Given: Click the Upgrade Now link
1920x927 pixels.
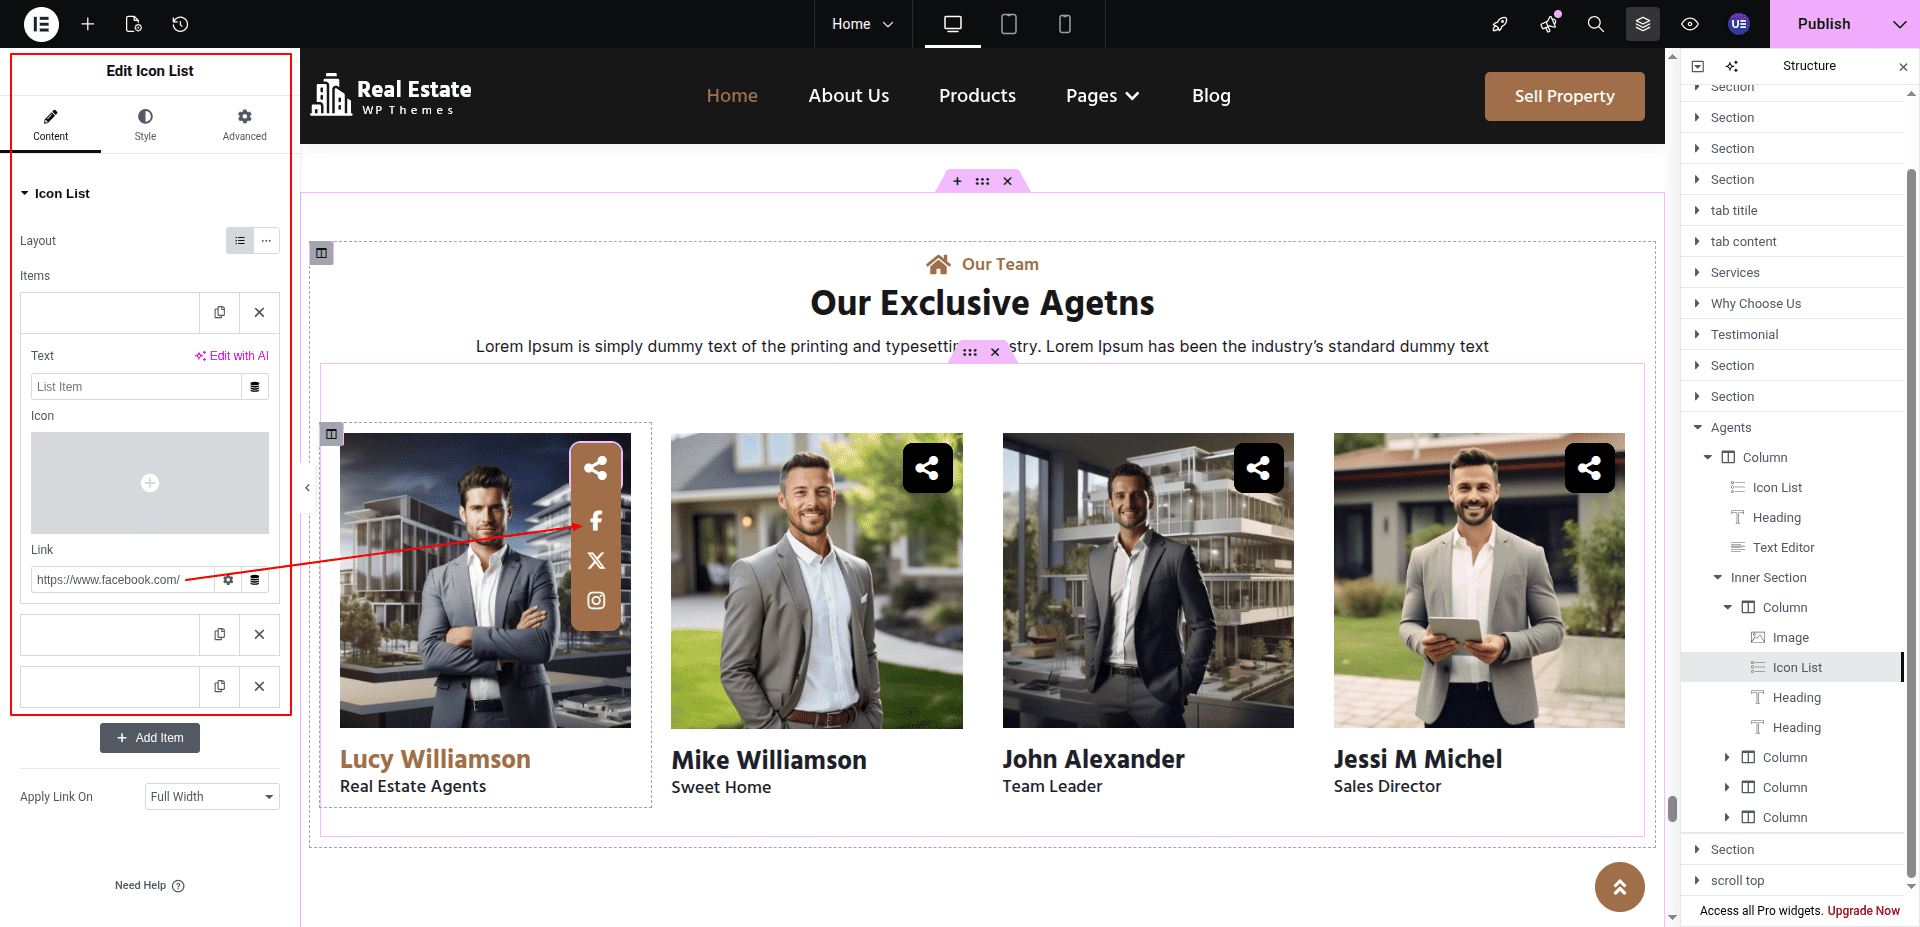Looking at the screenshot, I should pyautogui.click(x=1863, y=911).
